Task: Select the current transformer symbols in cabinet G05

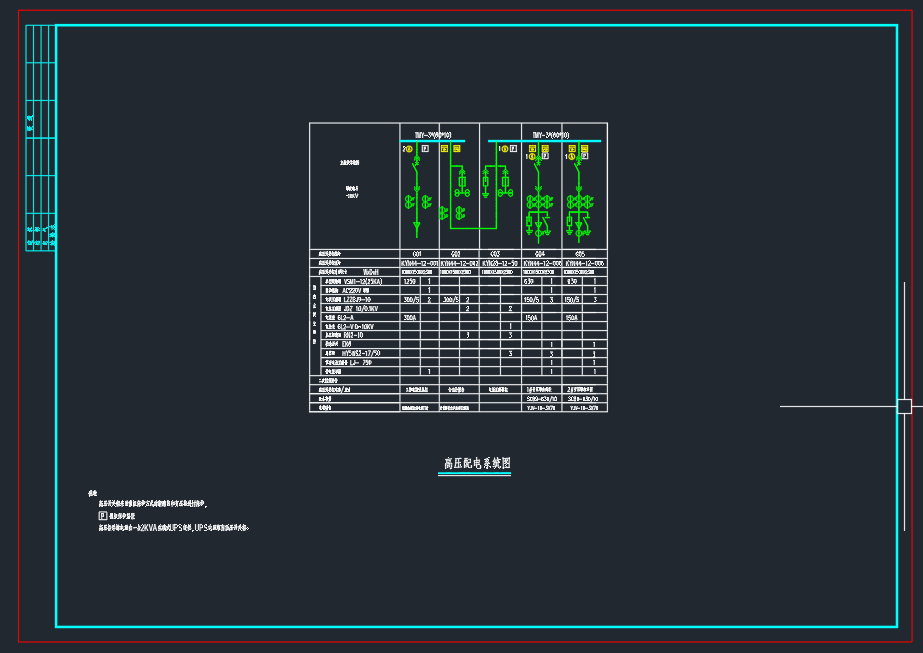Action: point(580,202)
